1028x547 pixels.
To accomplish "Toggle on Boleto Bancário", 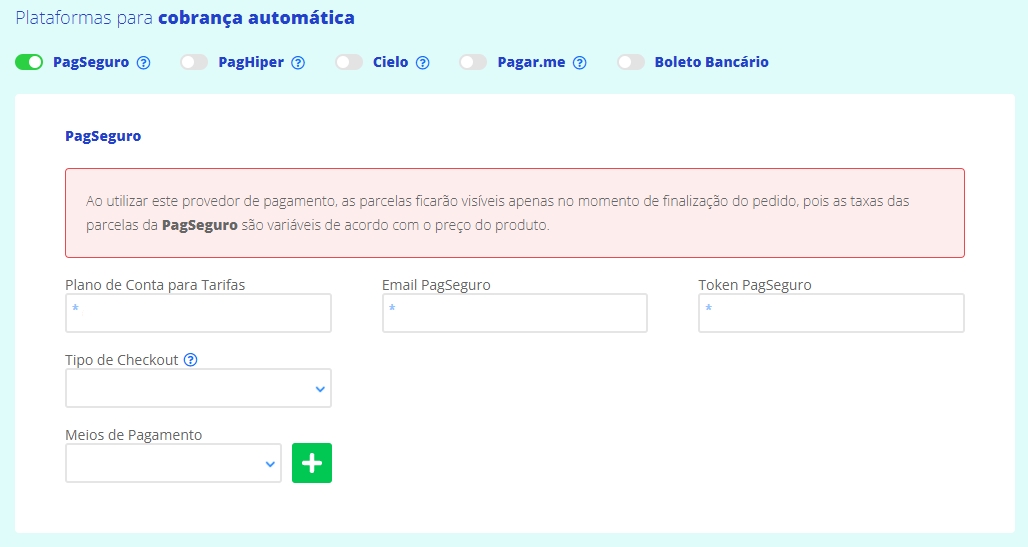I will (631, 62).
